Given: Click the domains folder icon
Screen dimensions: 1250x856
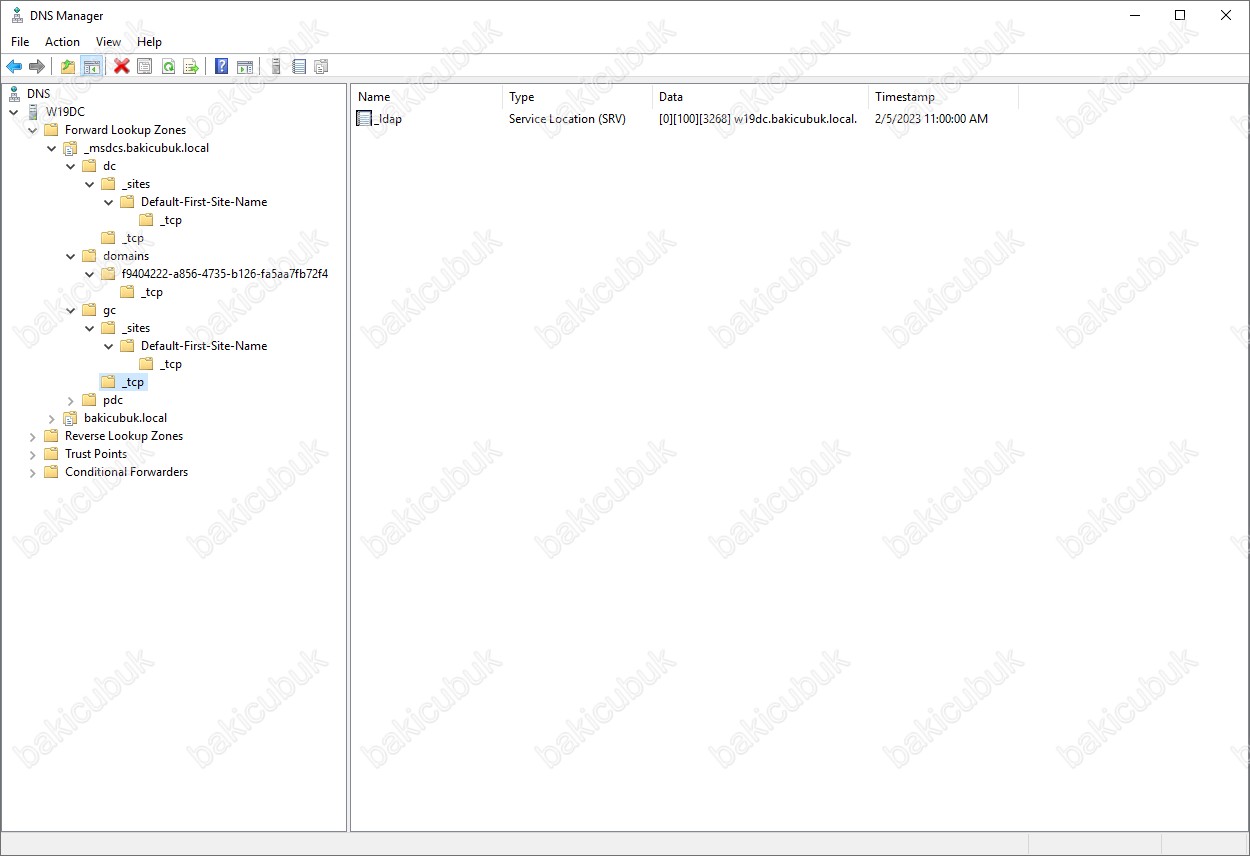Looking at the screenshot, I should [89, 256].
